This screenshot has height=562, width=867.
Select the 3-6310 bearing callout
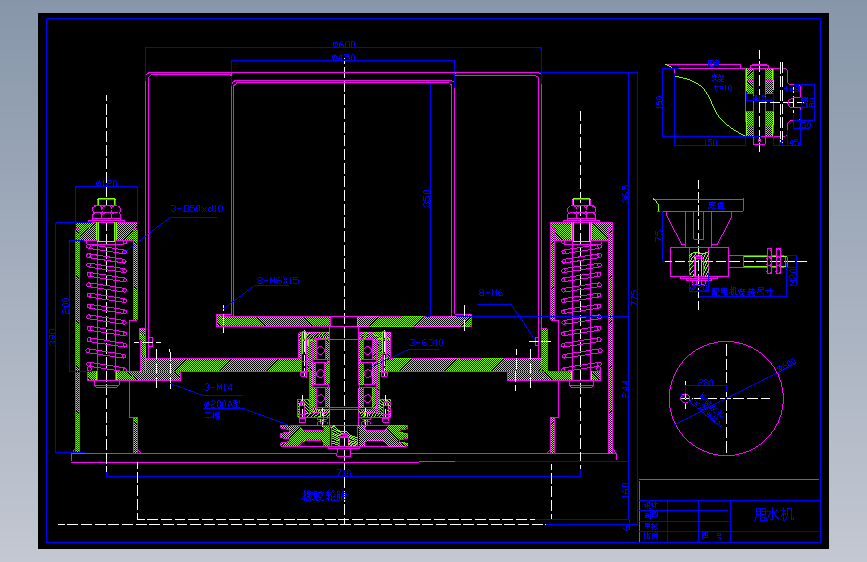426,343
